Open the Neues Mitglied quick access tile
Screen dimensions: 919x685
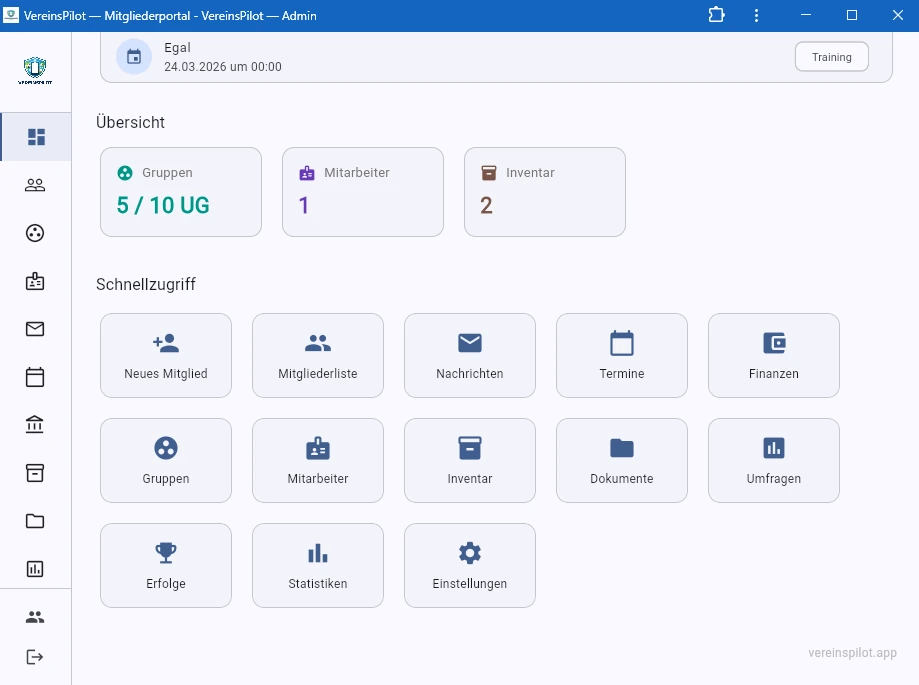click(165, 355)
